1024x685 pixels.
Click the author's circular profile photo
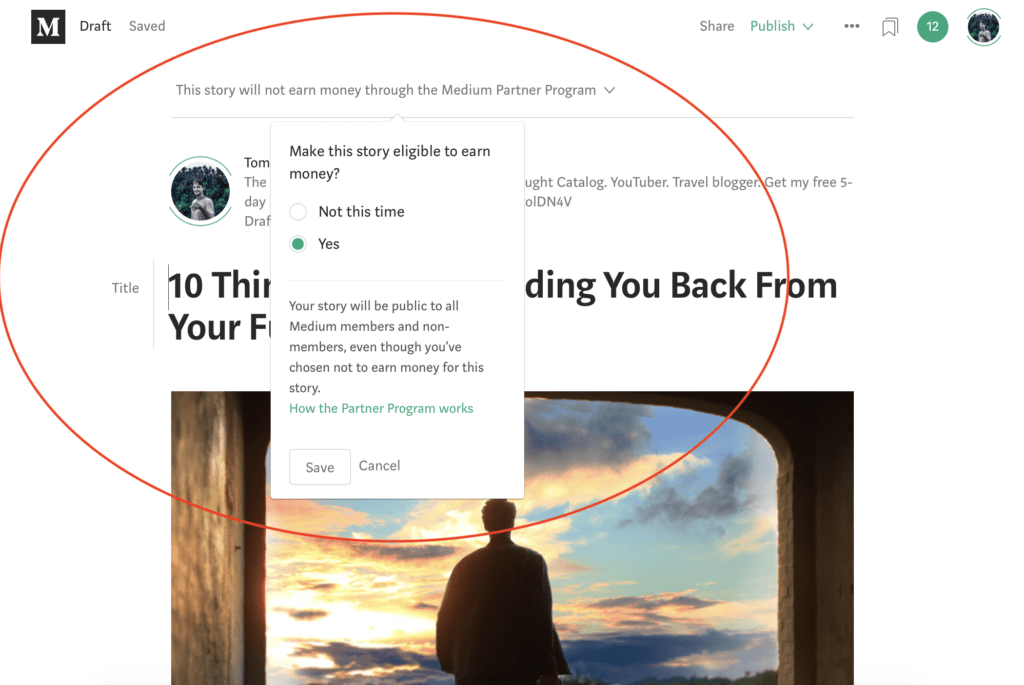click(x=200, y=191)
